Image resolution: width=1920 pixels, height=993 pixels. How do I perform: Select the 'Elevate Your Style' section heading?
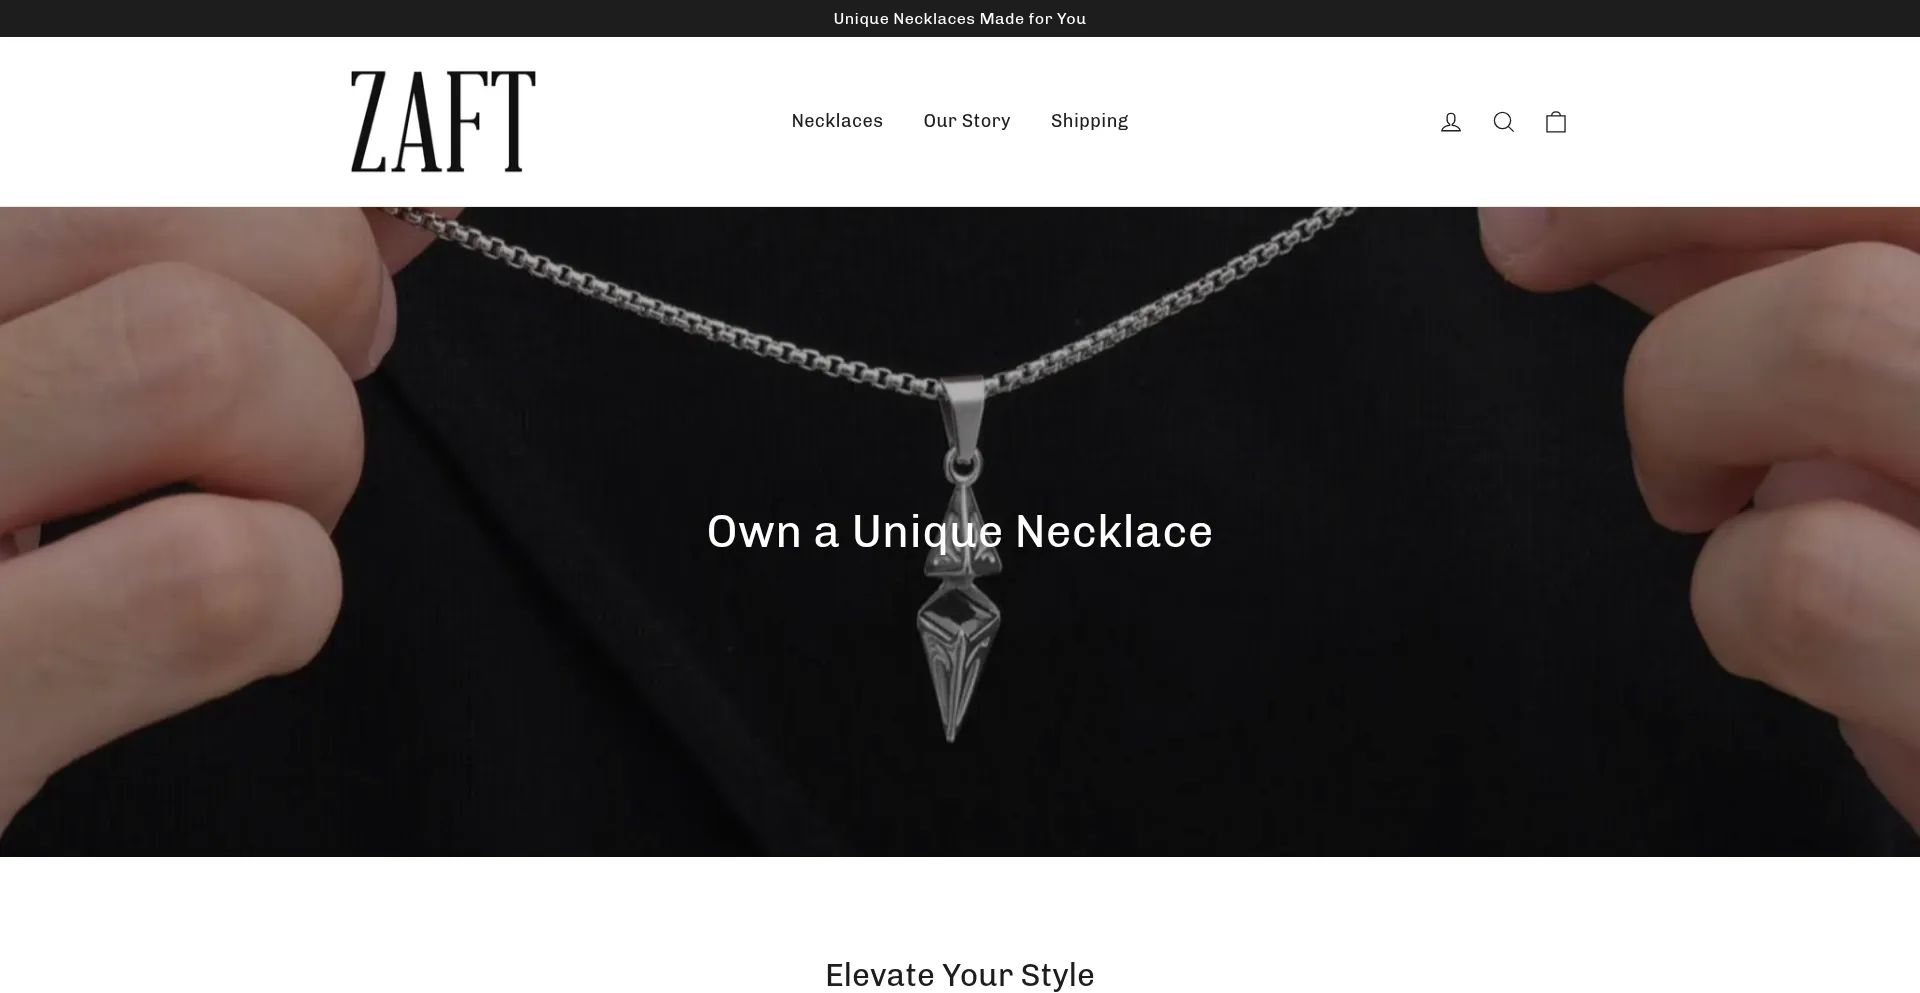click(x=960, y=975)
